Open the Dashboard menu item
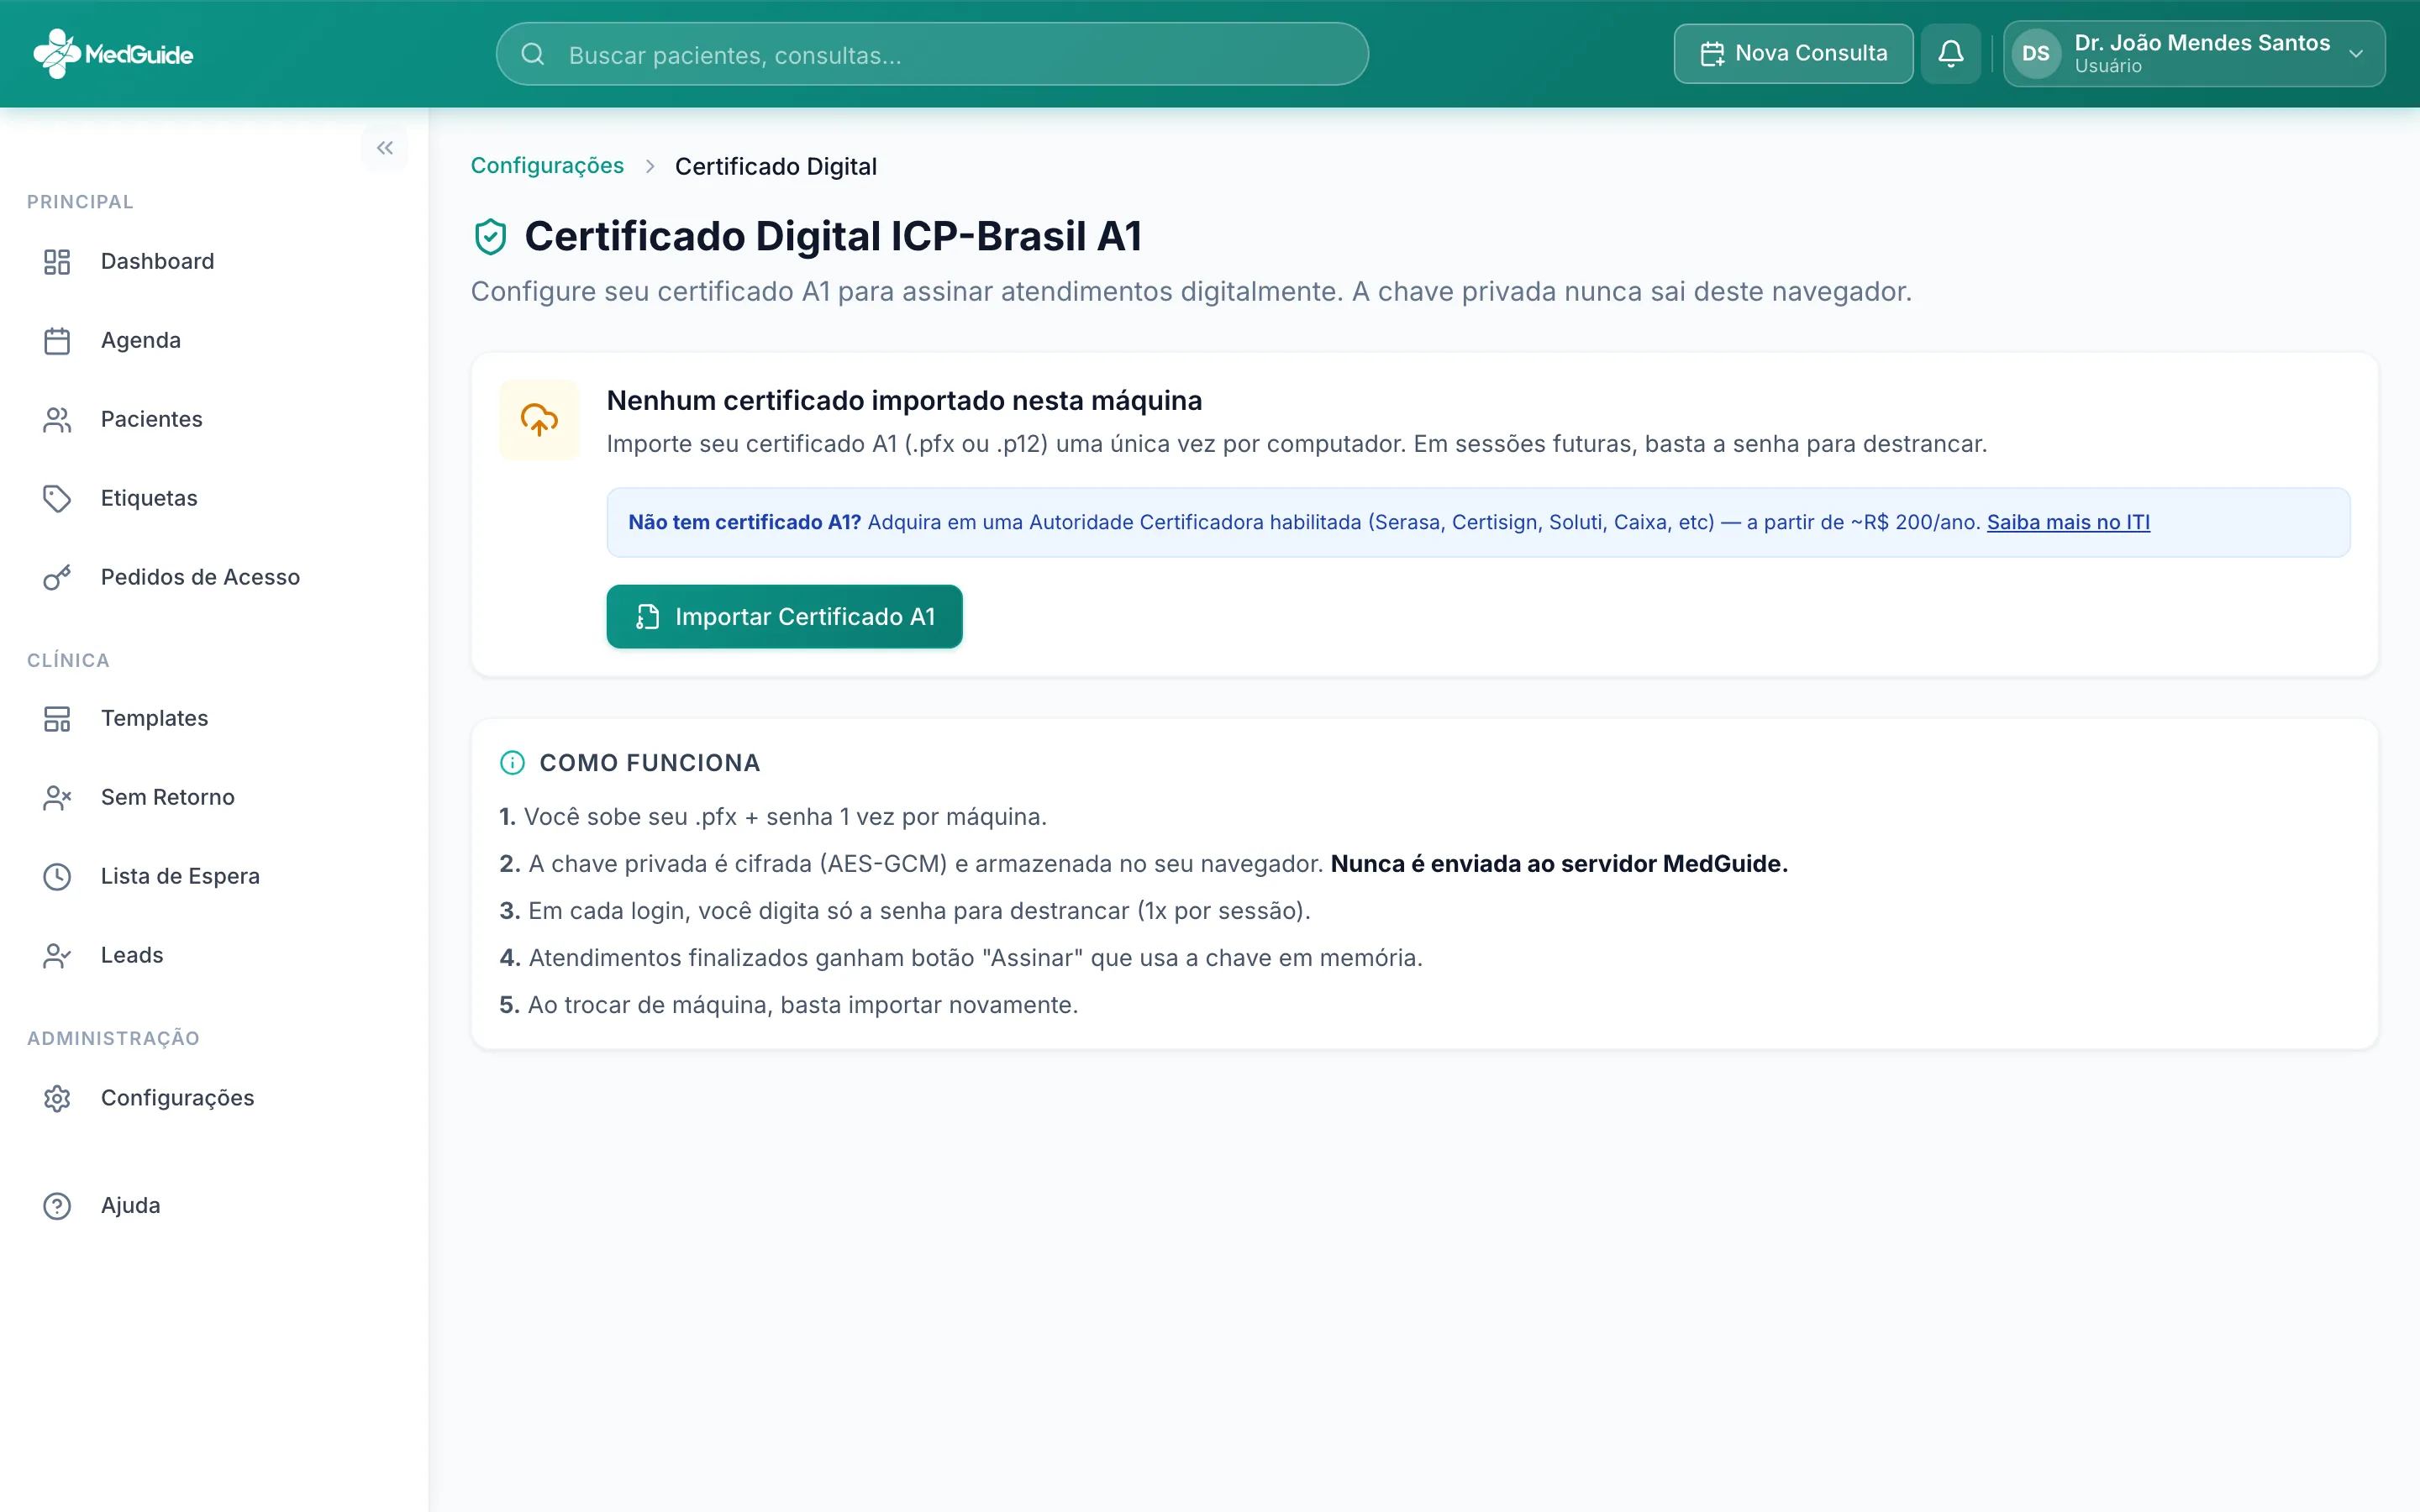This screenshot has height=1512, width=2420. [x=214, y=262]
